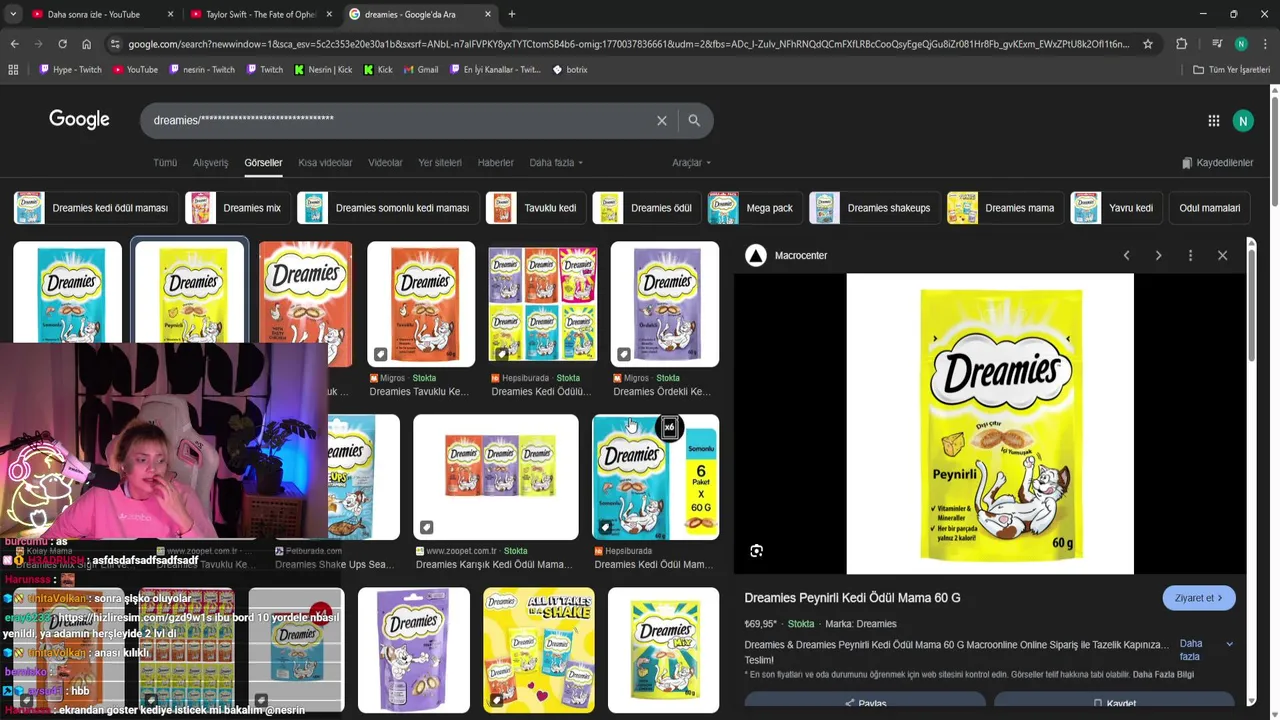Select the zoopet Dreamies Karışık thumbnail

496,477
